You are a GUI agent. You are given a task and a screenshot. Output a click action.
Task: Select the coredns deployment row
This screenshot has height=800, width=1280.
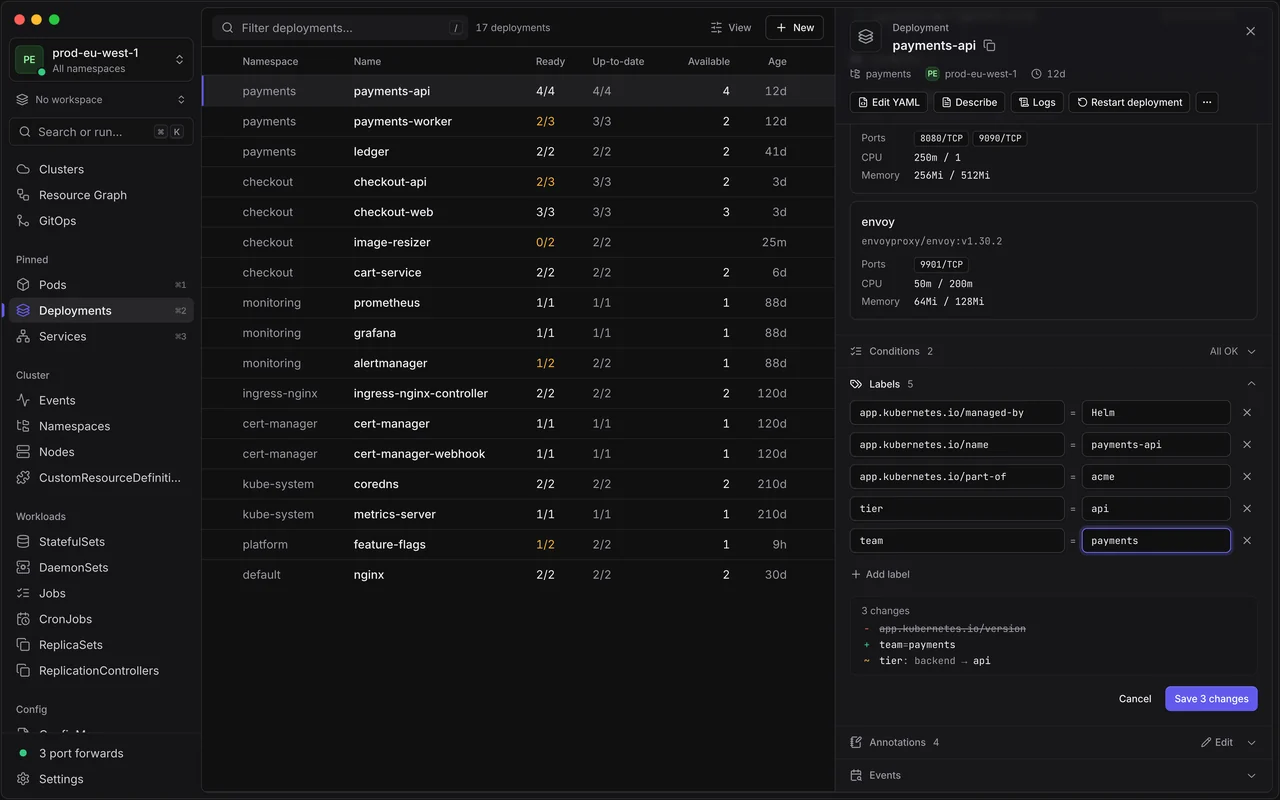click(x=518, y=484)
